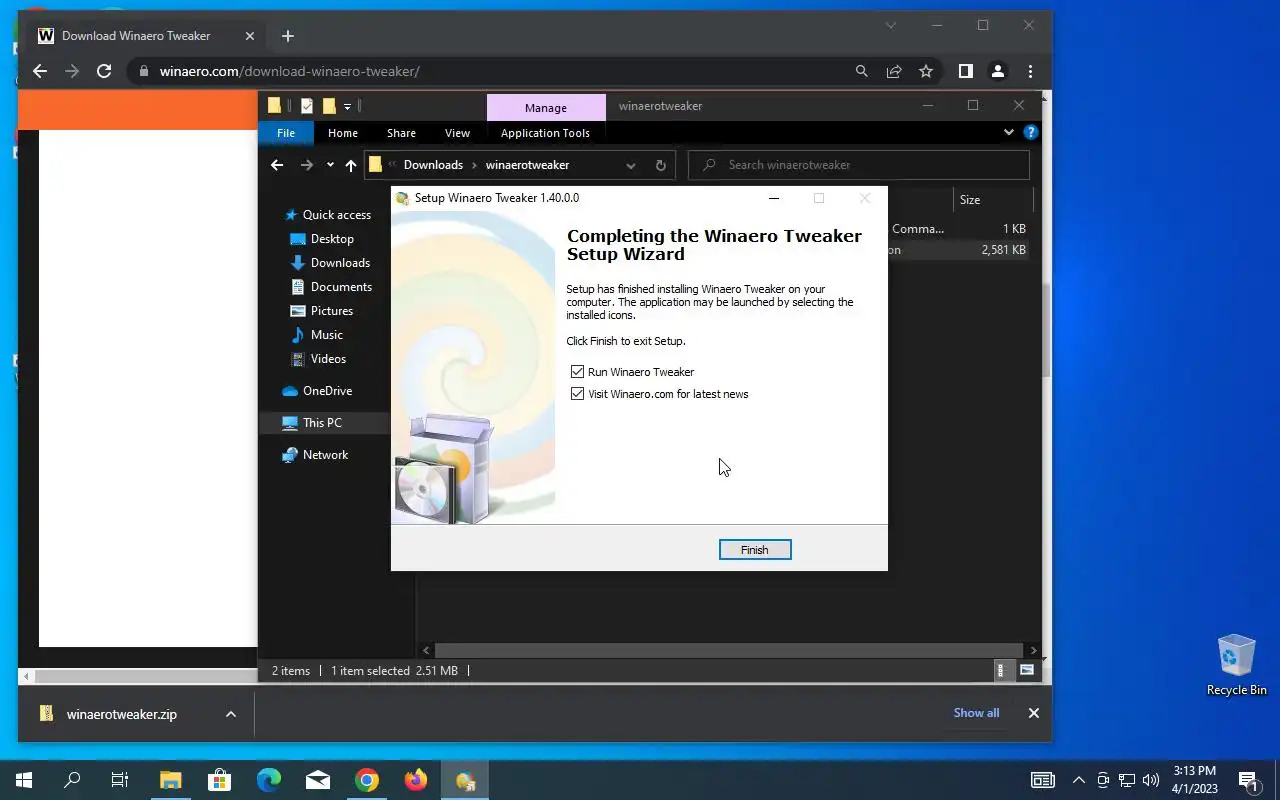The image size is (1280, 800).
Task: Switch Explorer to details view icon
Action: (1001, 671)
